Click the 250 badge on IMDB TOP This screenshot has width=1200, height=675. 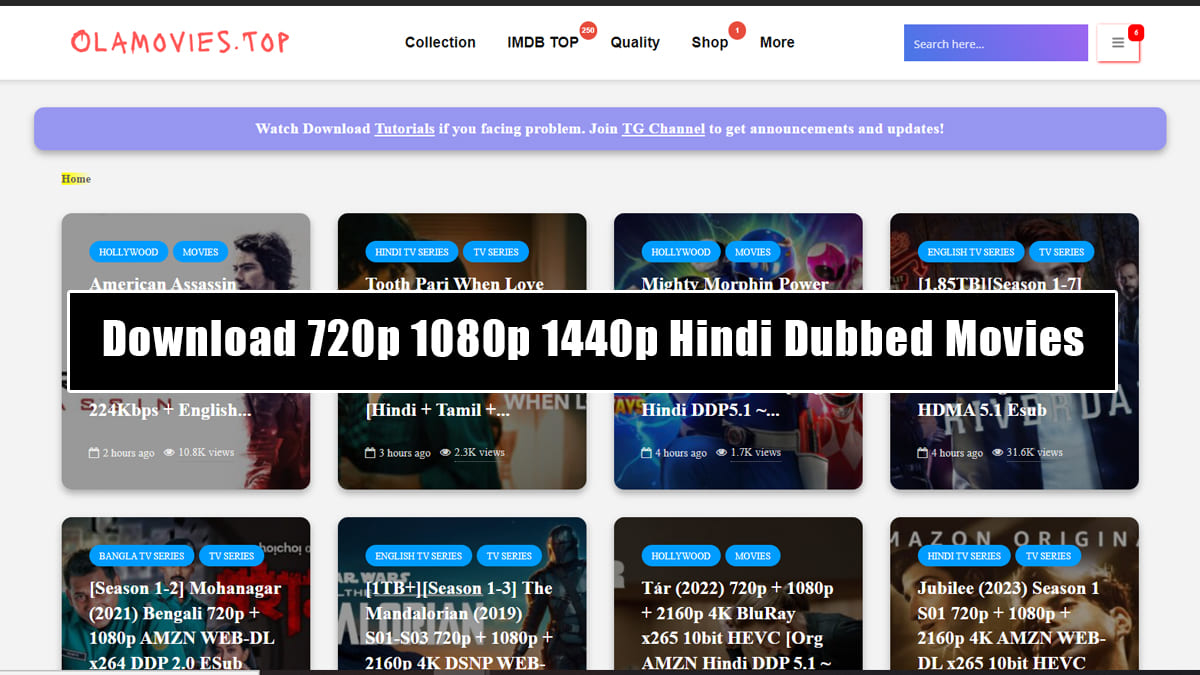click(x=588, y=30)
